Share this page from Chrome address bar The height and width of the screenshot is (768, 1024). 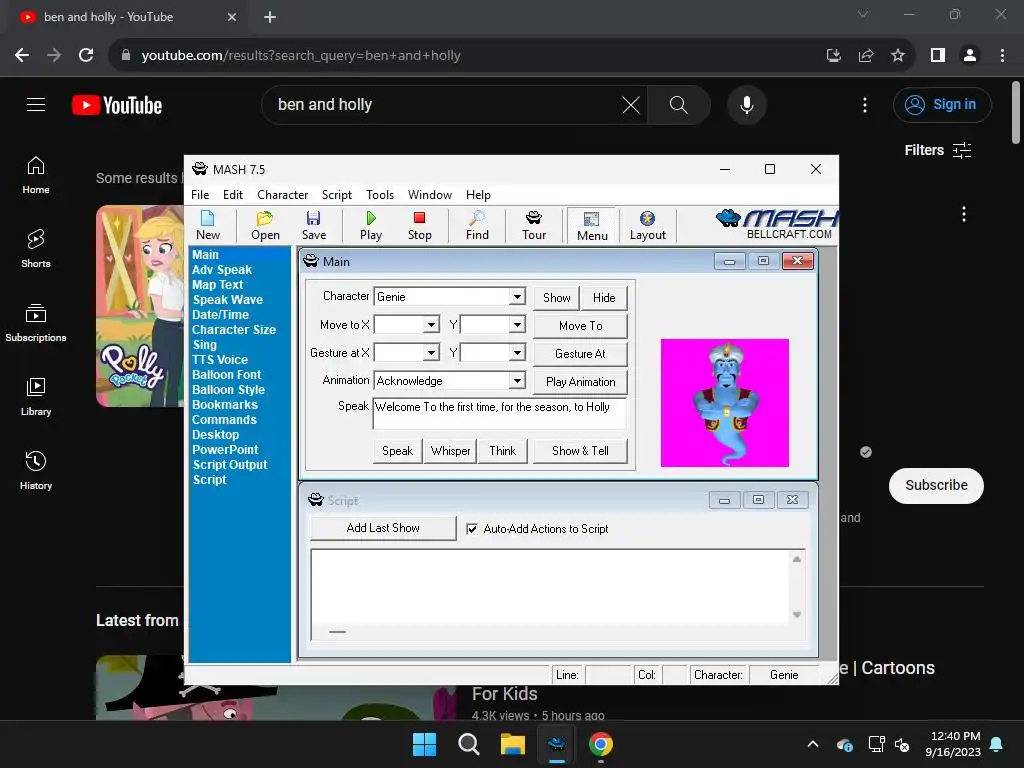coord(866,55)
